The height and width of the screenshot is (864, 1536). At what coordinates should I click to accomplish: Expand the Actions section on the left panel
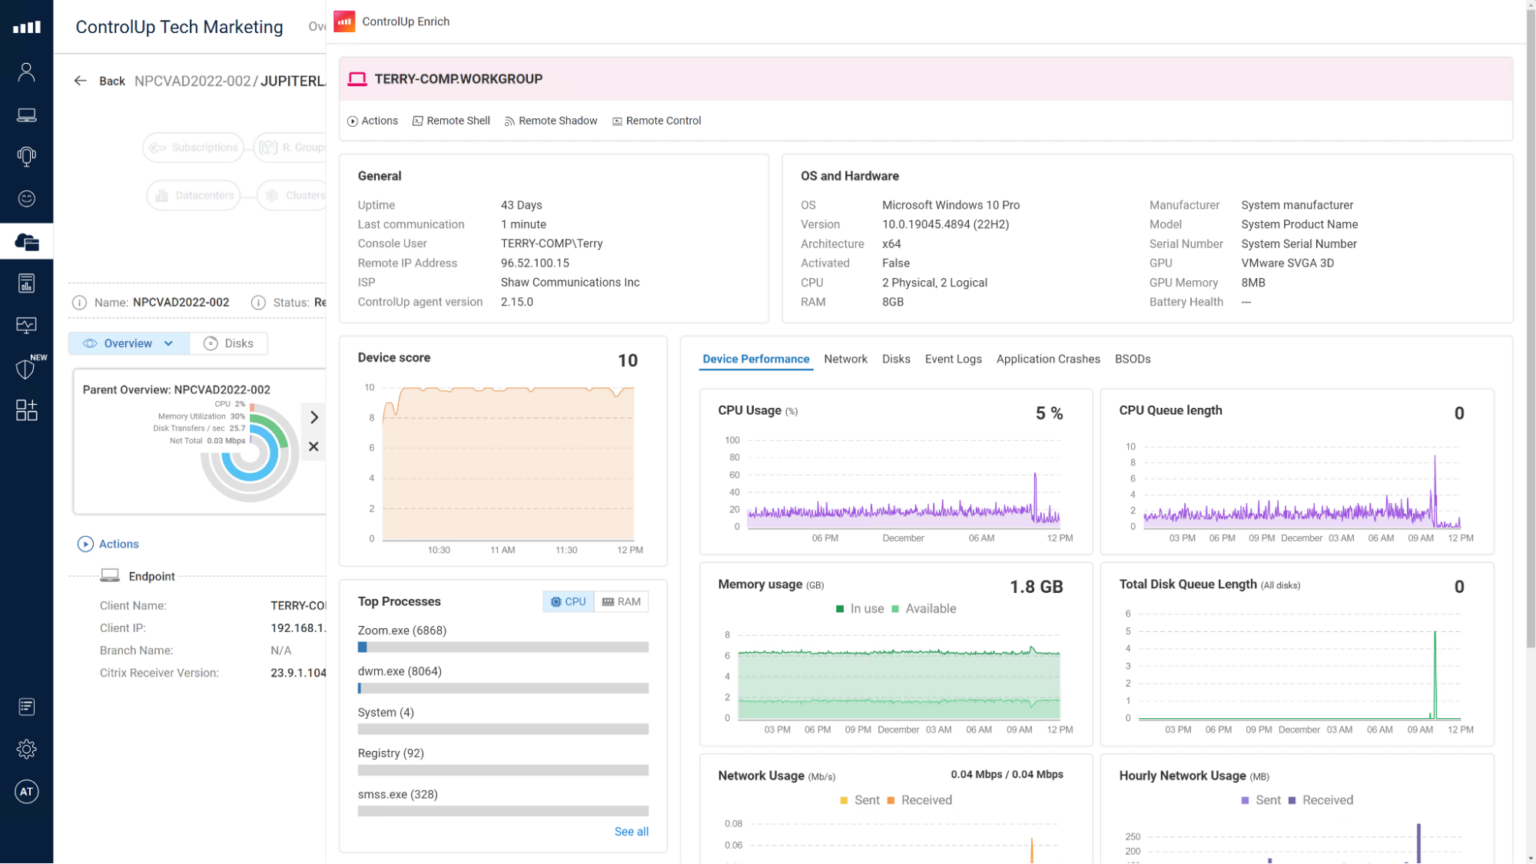pyautogui.click(x=108, y=544)
